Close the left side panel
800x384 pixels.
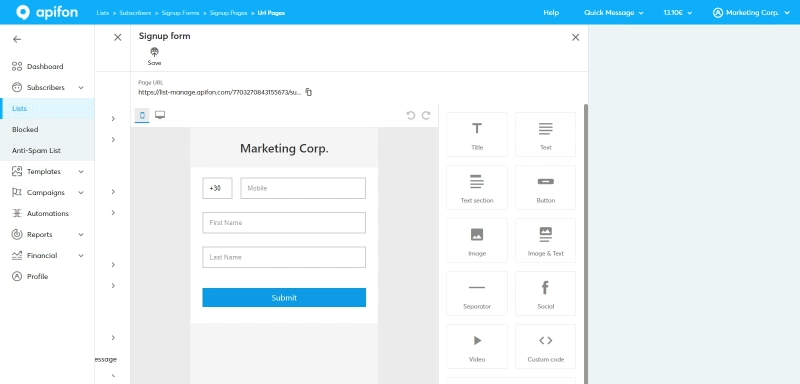click(x=117, y=37)
